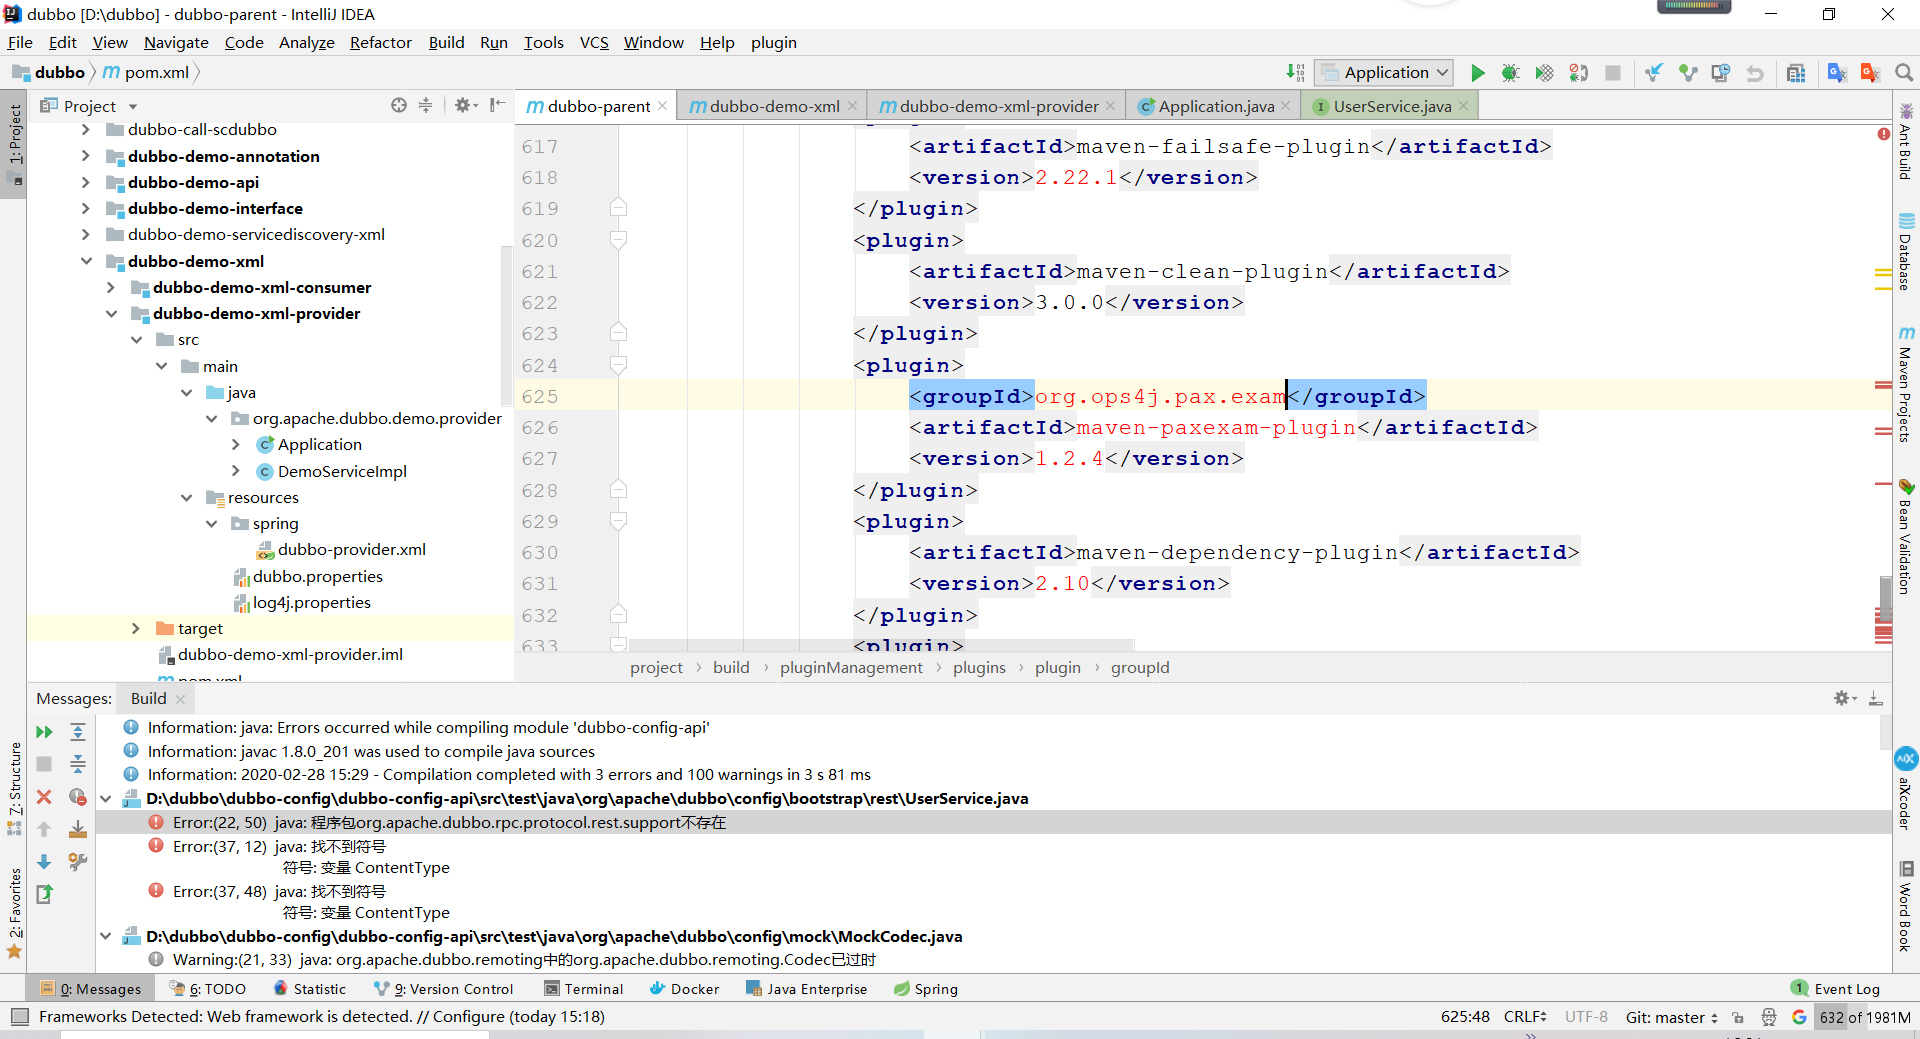Collapse the dubbo-demo-xml module

(x=87, y=261)
